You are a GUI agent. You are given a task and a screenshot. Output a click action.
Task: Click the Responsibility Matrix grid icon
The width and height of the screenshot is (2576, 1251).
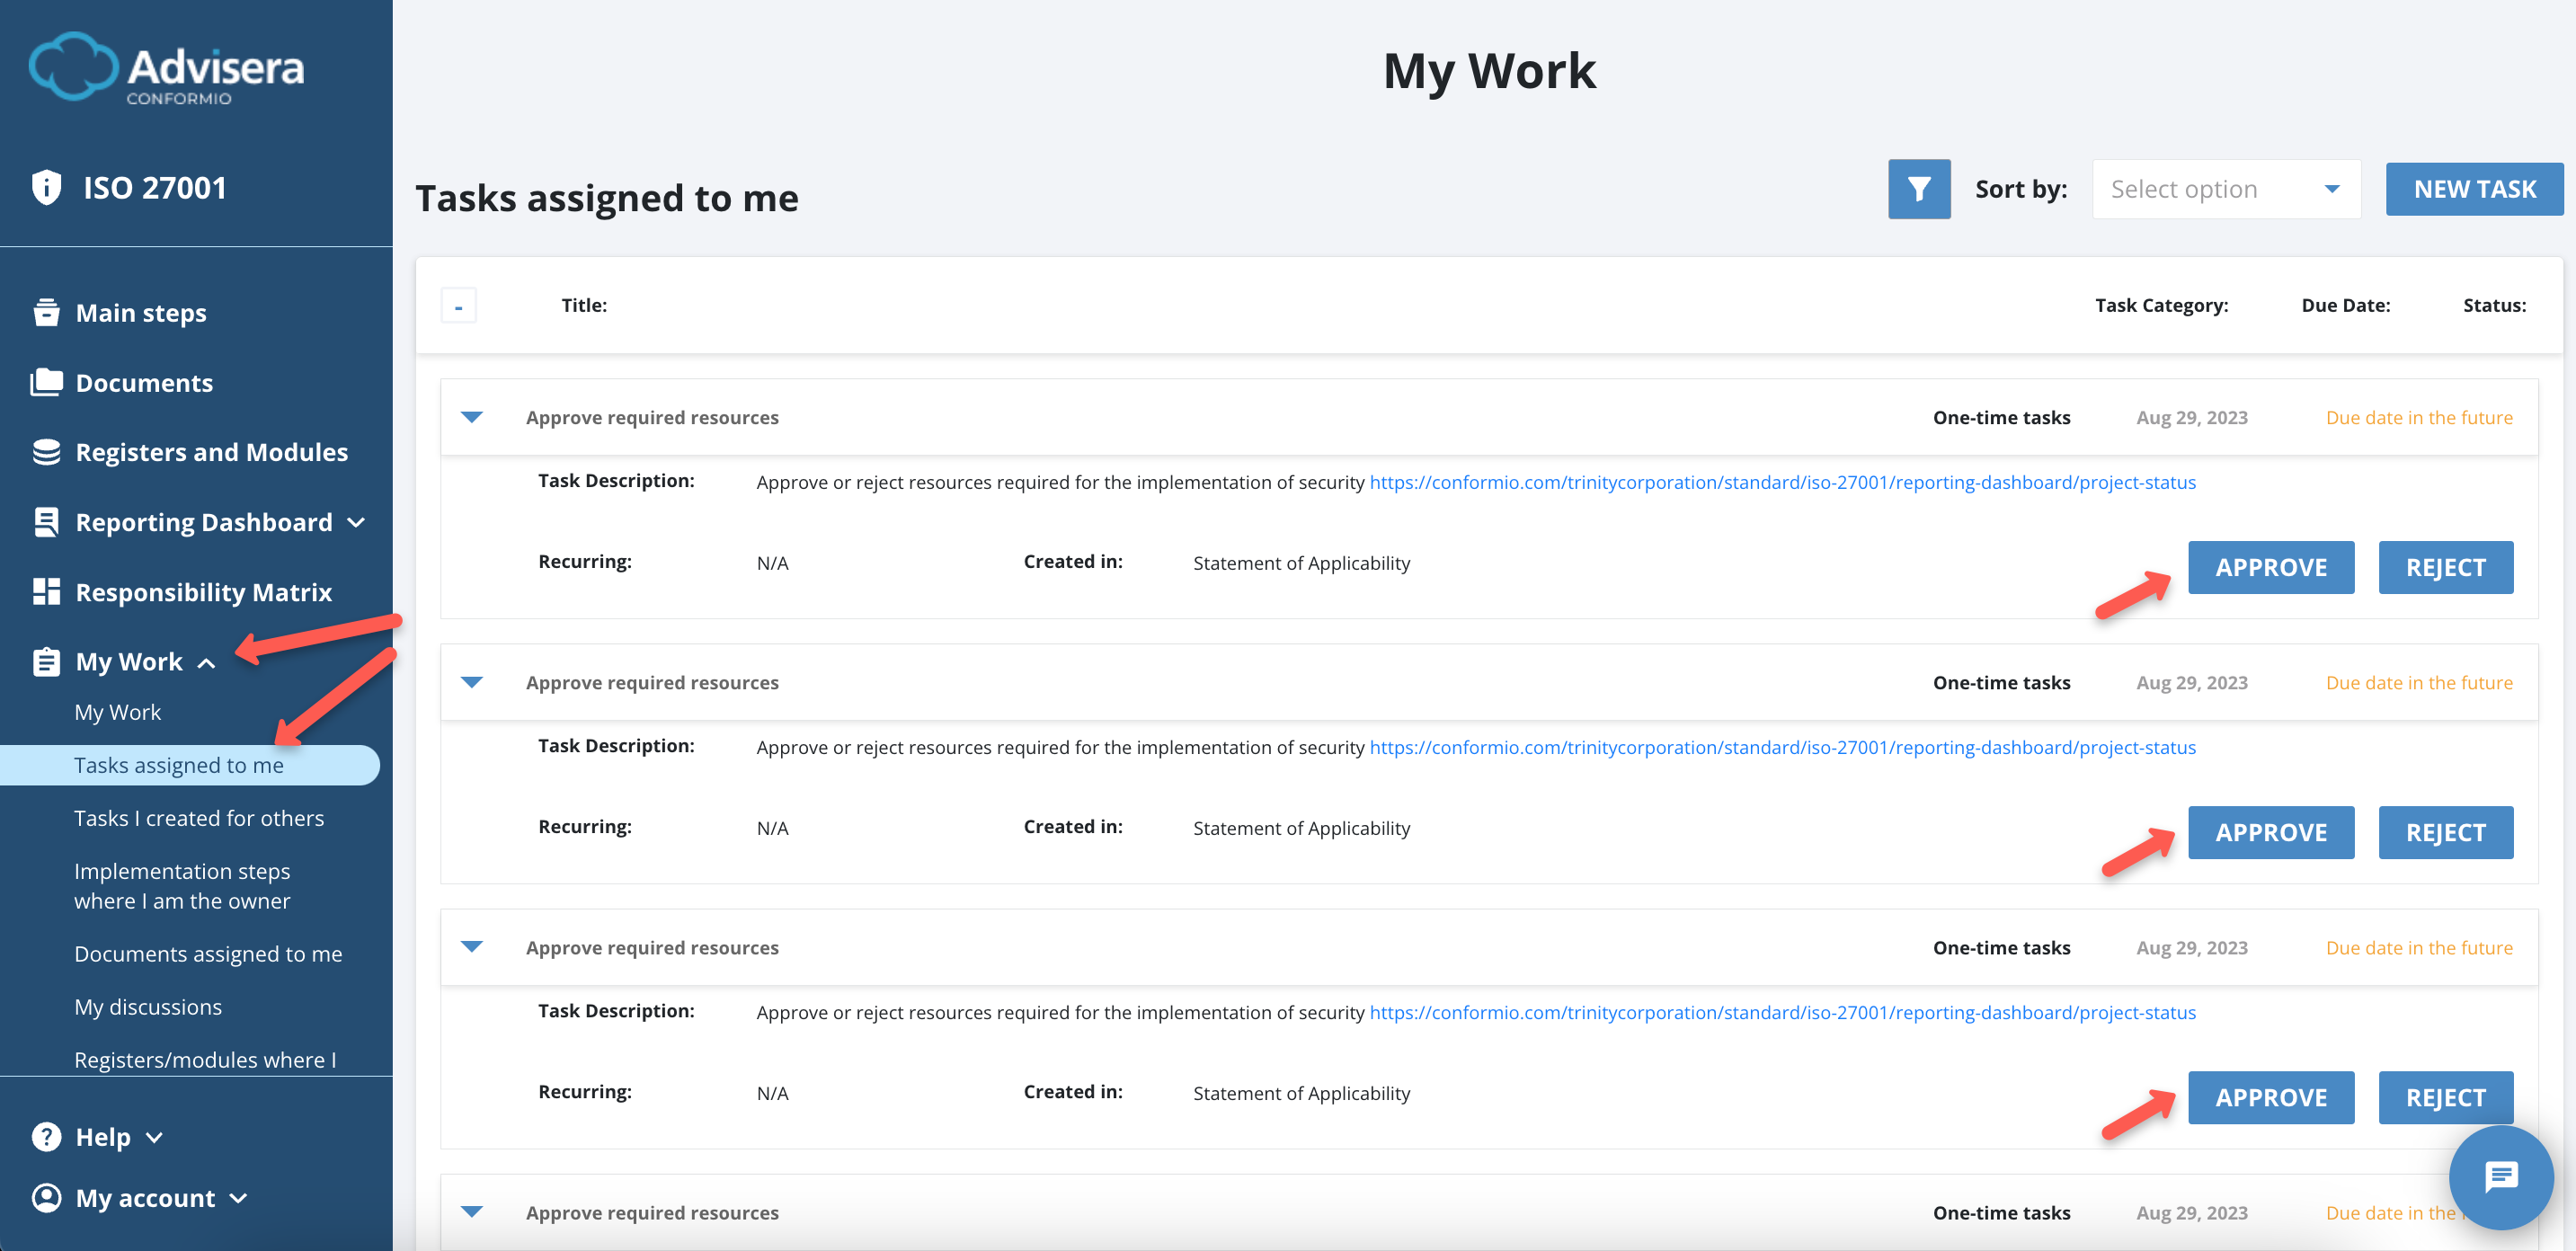tap(46, 592)
